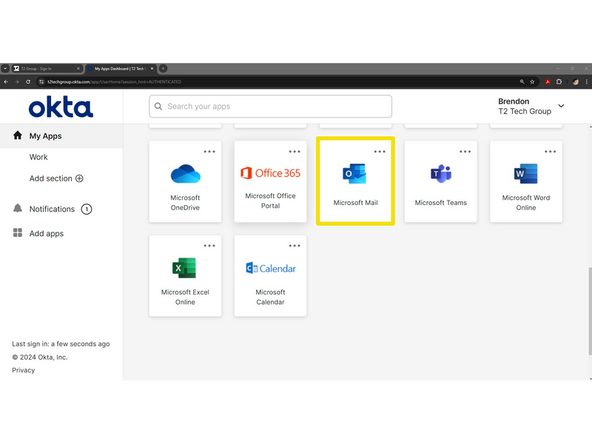This screenshot has height=444, width=592.
Task: Open the Microsoft Calendar icon
Action: click(270, 268)
